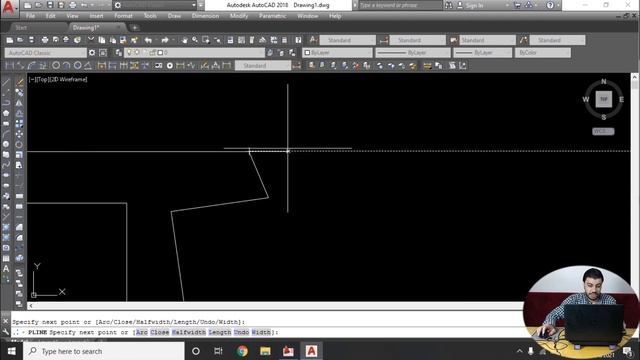Select the Erase modify tool
The height and width of the screenshot is (360, 640).
(x=19, y=82)
